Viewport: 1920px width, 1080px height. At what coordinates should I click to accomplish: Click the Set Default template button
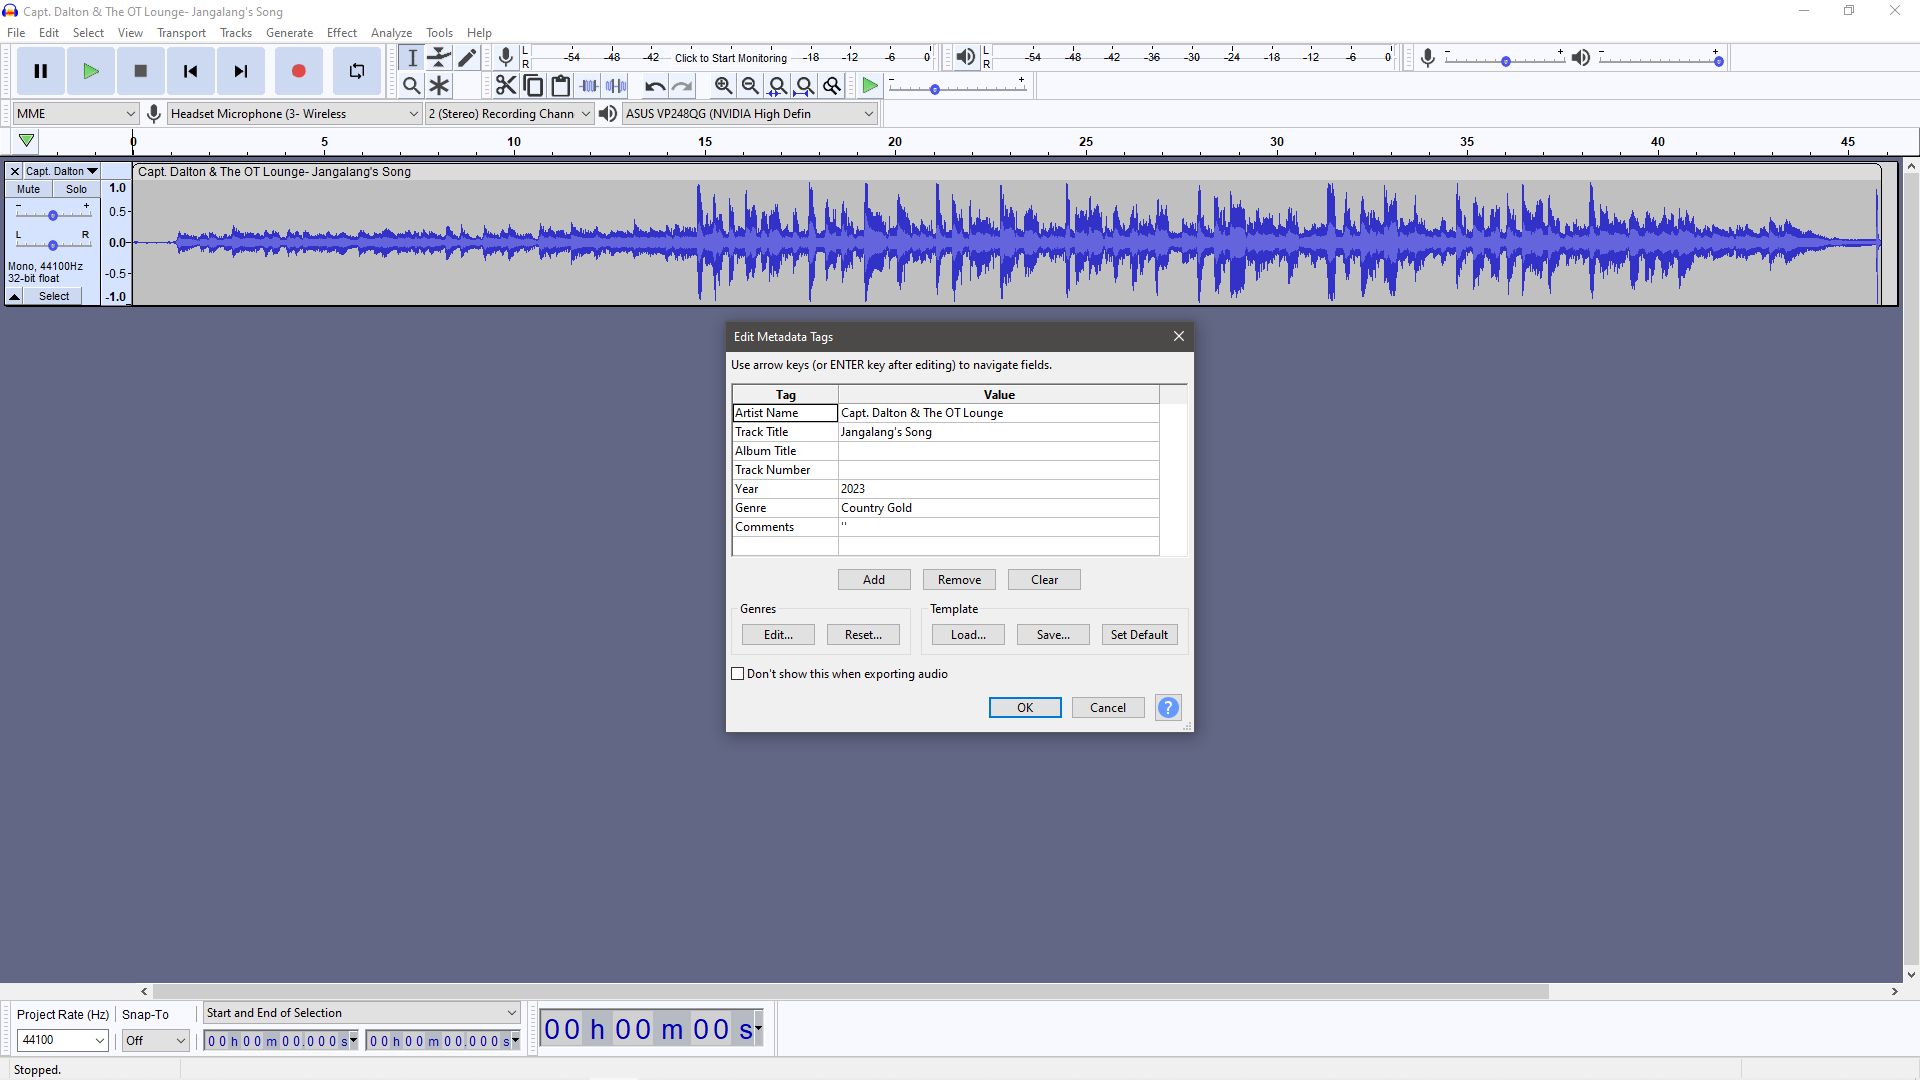click(1139, 635)
